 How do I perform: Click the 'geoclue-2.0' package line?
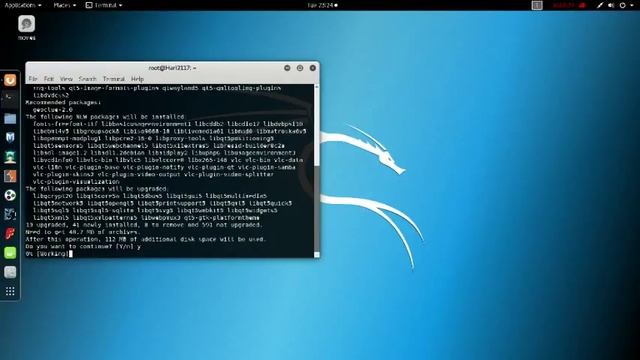[x=53, y=110]
